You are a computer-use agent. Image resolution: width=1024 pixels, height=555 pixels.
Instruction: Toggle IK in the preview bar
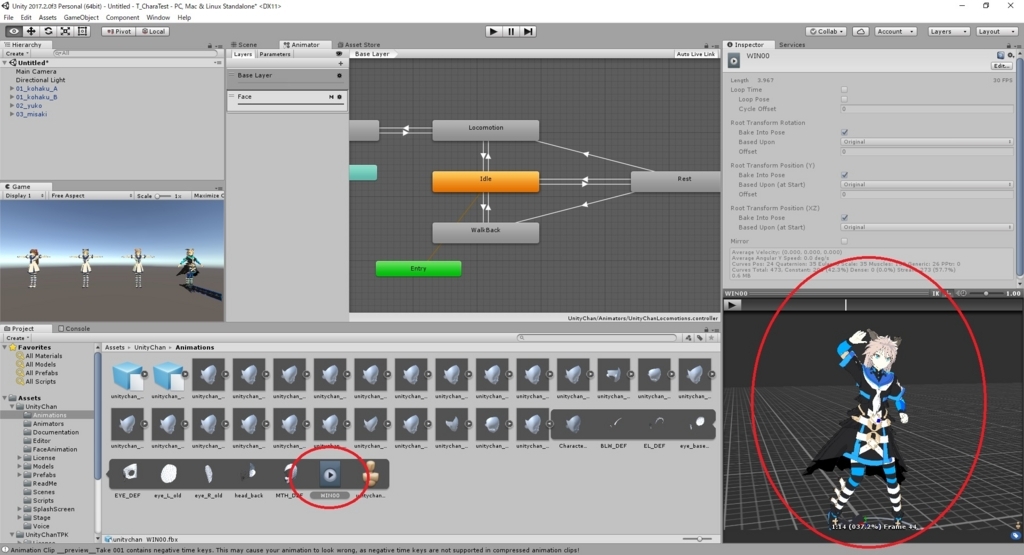coord(935,294)
